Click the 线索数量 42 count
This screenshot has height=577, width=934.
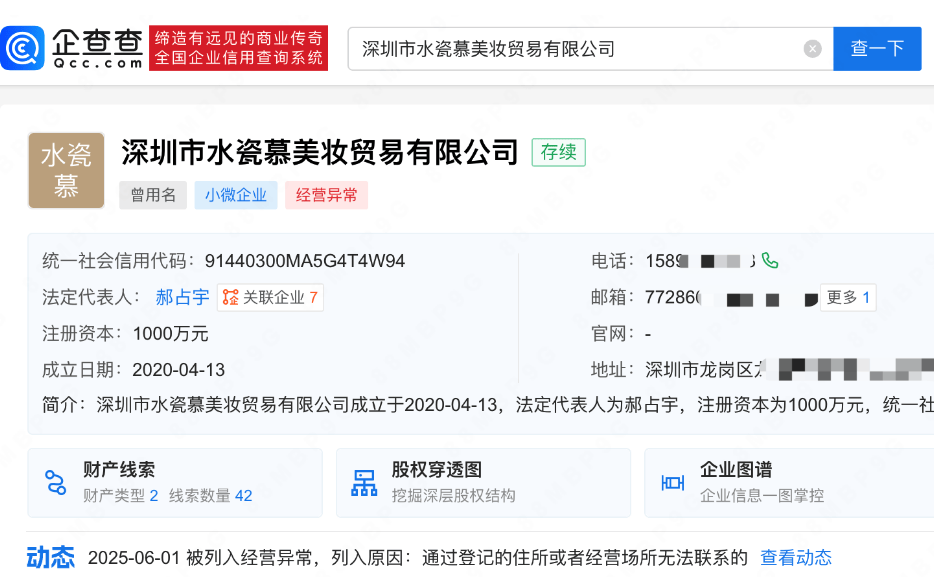click(x=210, y=495)
